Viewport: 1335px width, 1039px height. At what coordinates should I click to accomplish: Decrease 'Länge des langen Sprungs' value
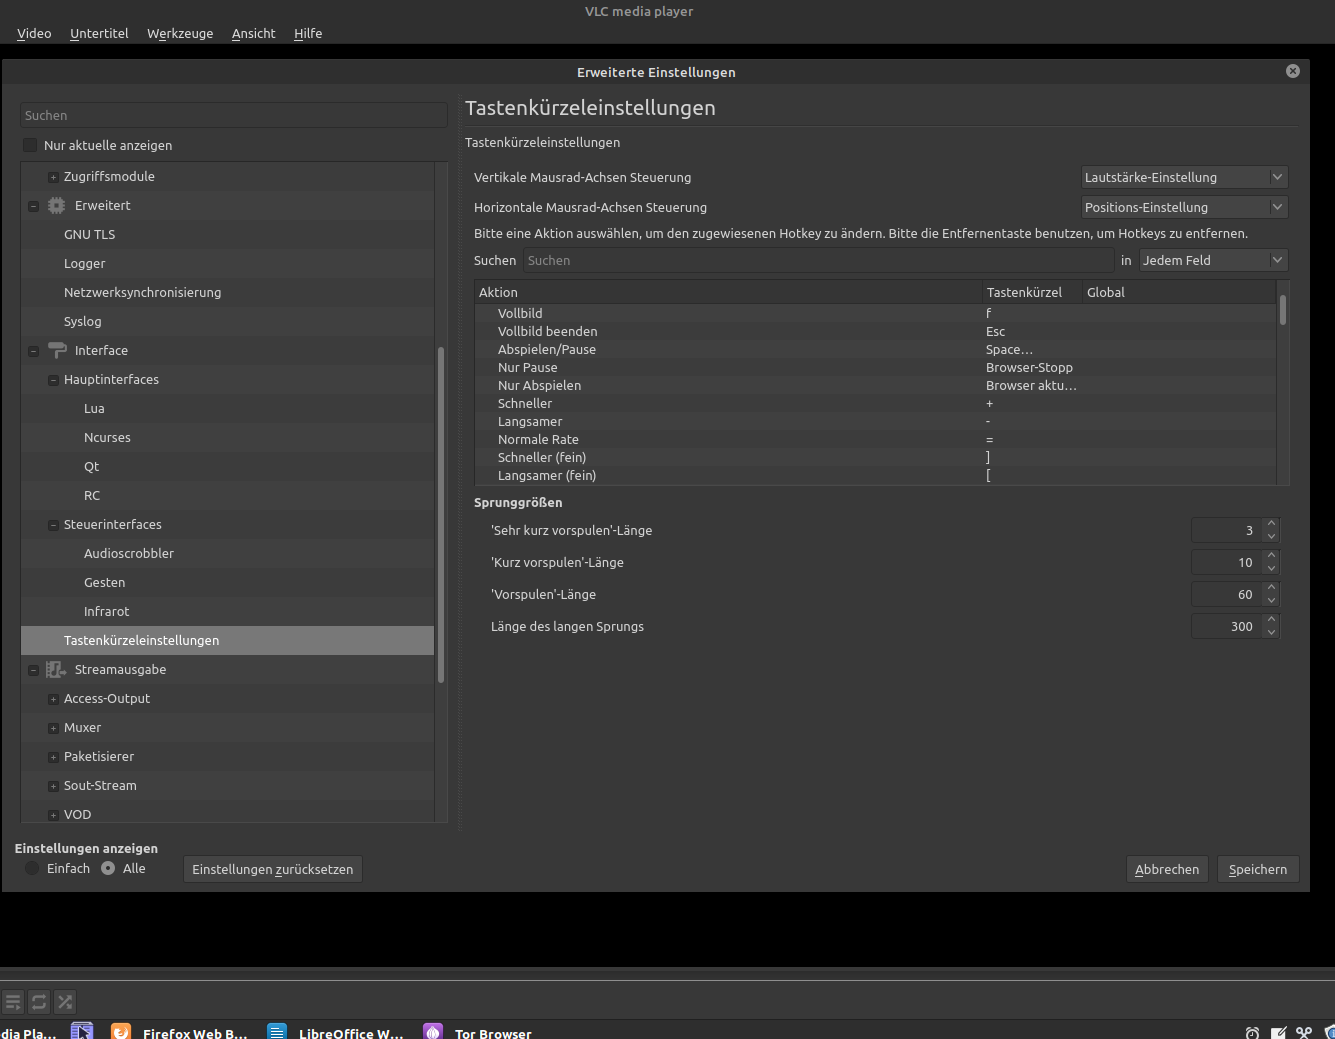click(x=1271, y=632)
